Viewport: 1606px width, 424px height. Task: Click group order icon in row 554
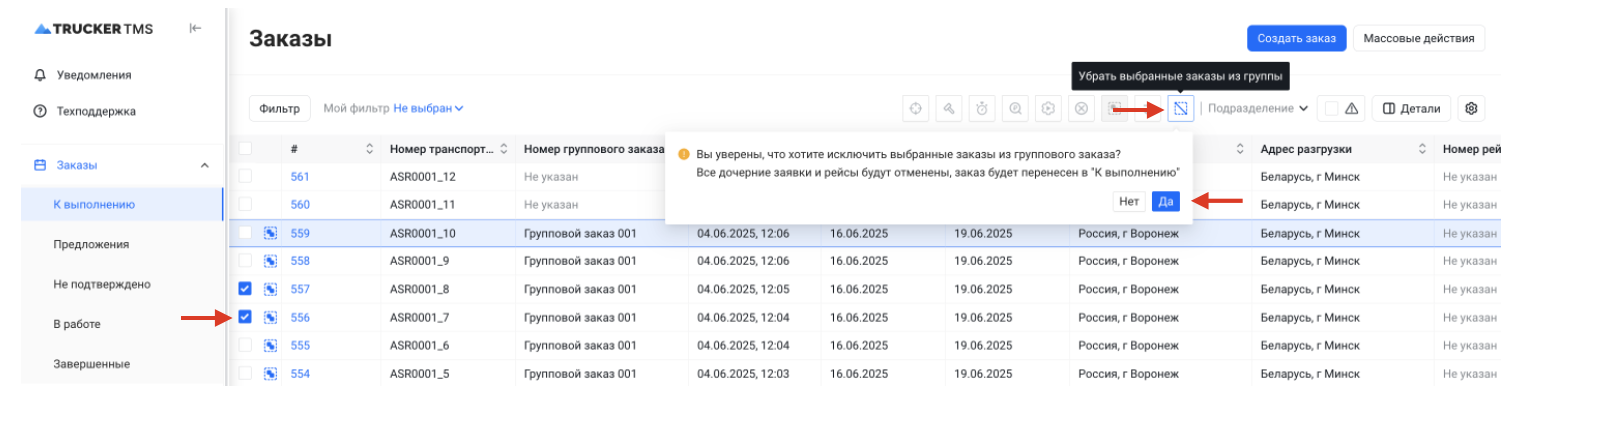270,373
